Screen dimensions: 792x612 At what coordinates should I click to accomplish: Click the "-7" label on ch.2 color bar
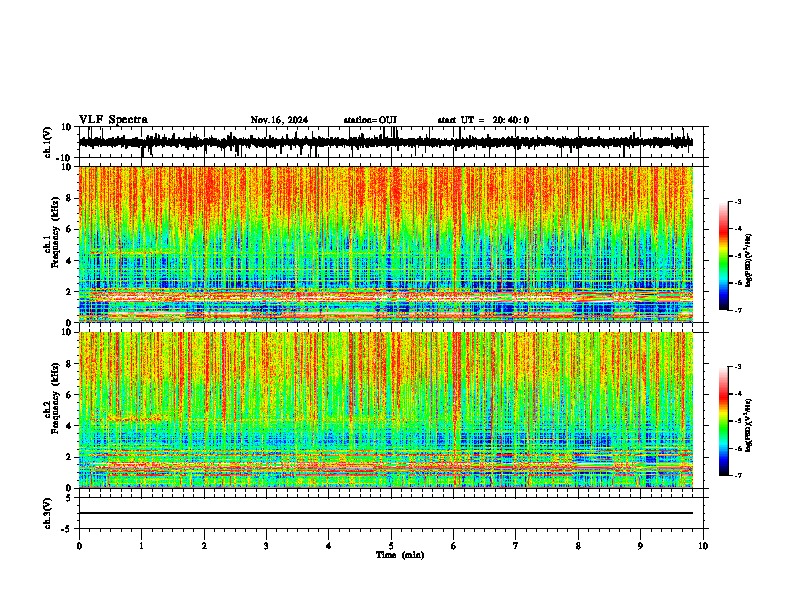(x=738, y=475)
